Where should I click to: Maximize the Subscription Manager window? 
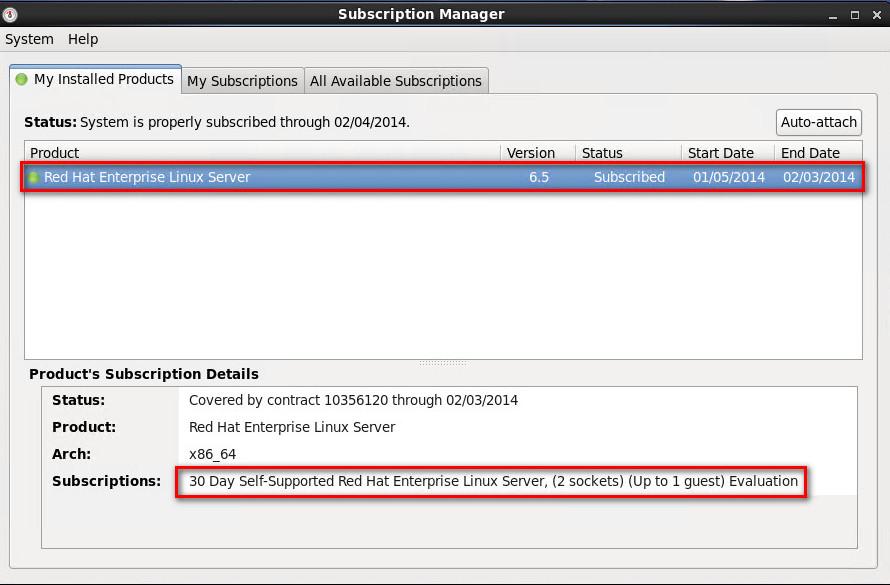point(855,15)
